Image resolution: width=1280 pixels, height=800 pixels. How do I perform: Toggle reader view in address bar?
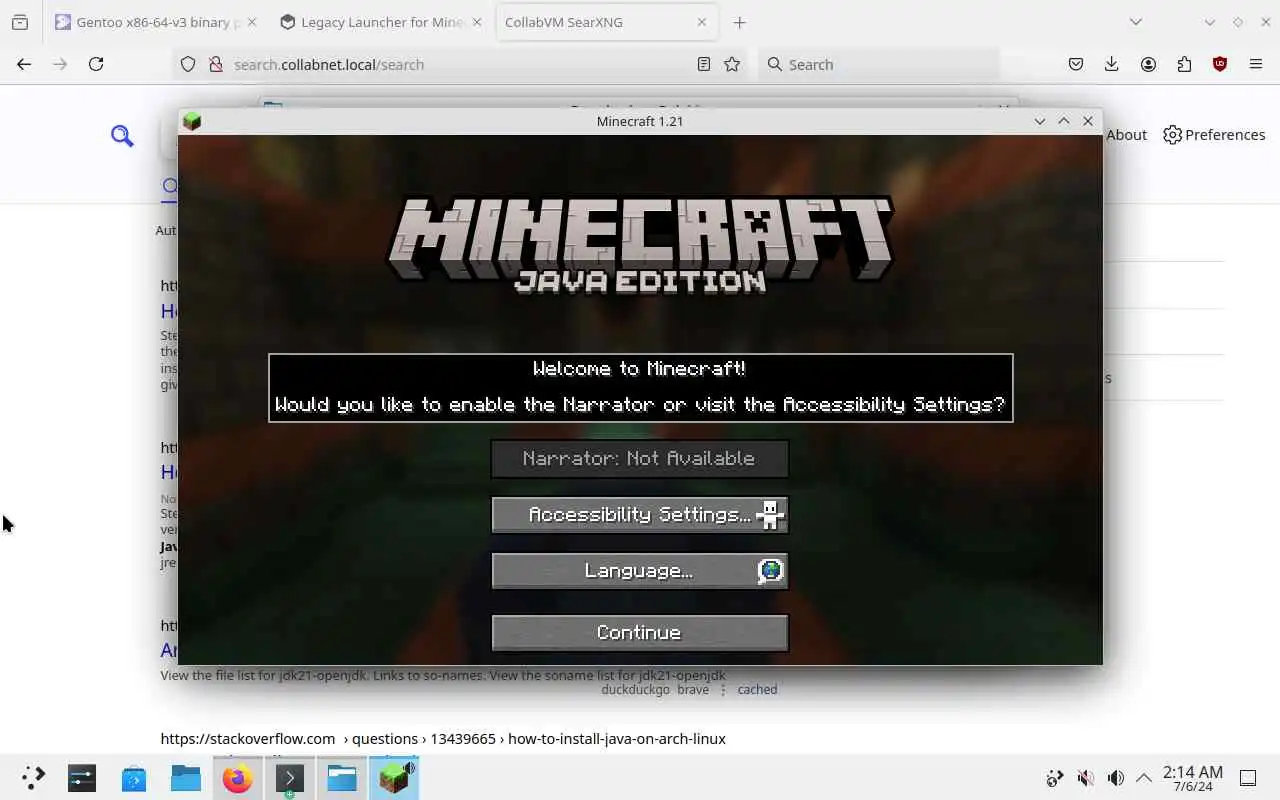pyautogui.click(x=704, y=64)
